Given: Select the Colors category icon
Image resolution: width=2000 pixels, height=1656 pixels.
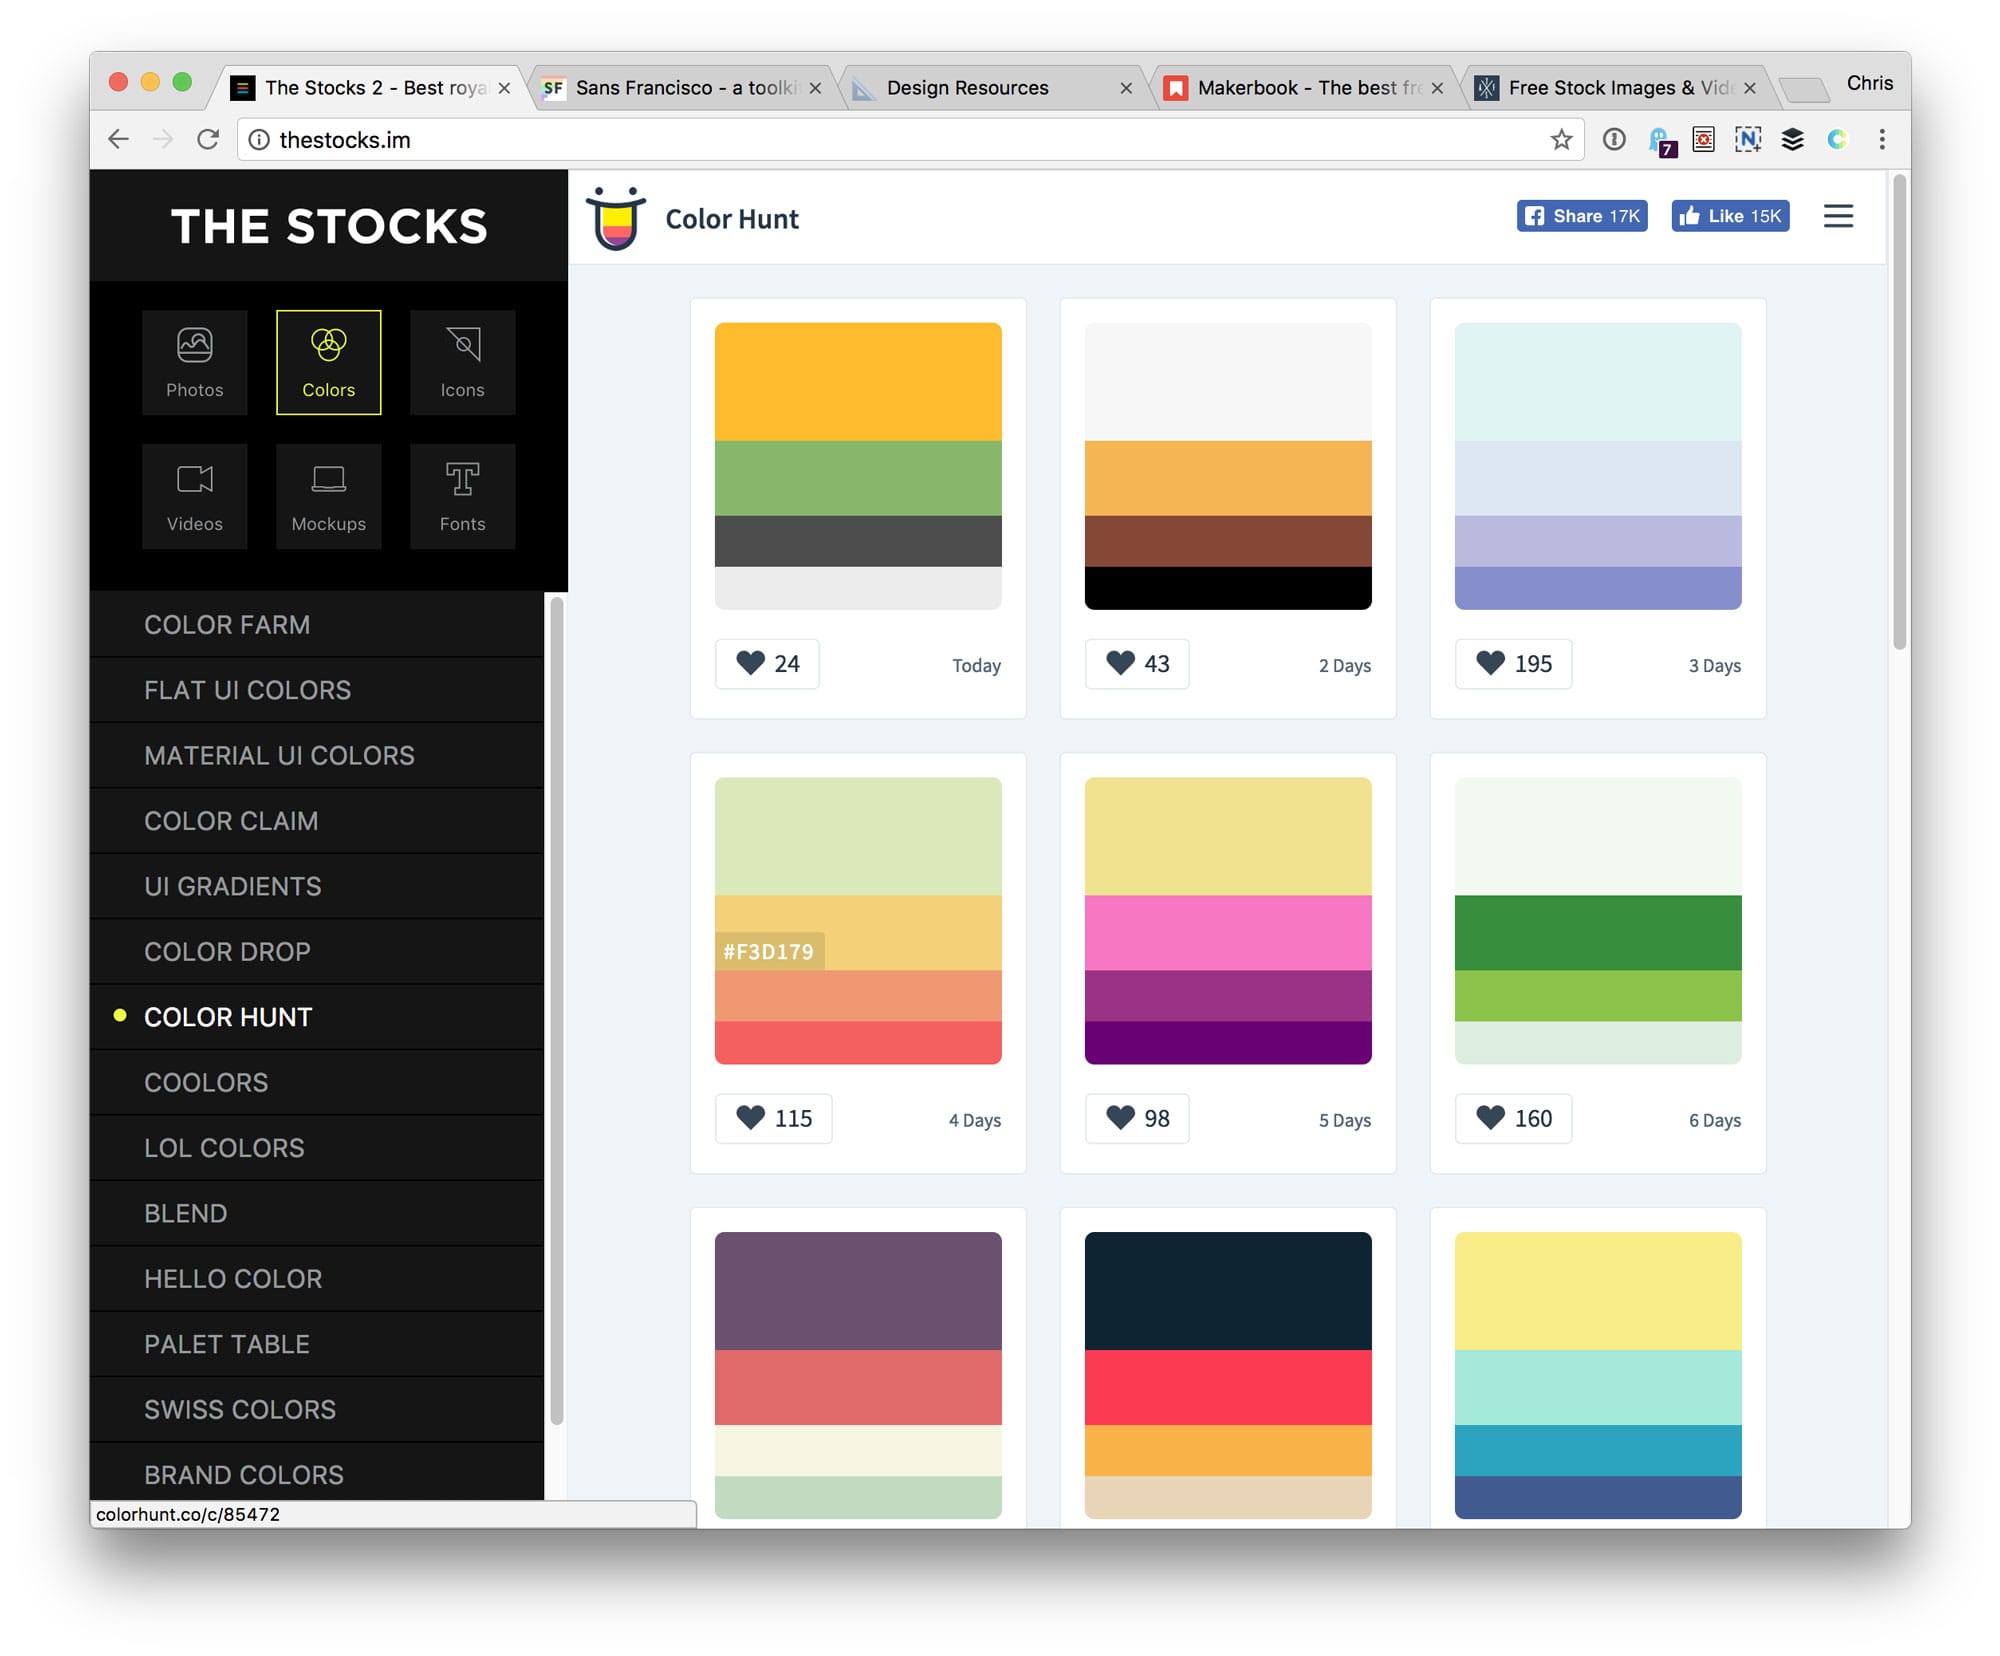Looking at the screenshot, I should [x=328, y=362].
